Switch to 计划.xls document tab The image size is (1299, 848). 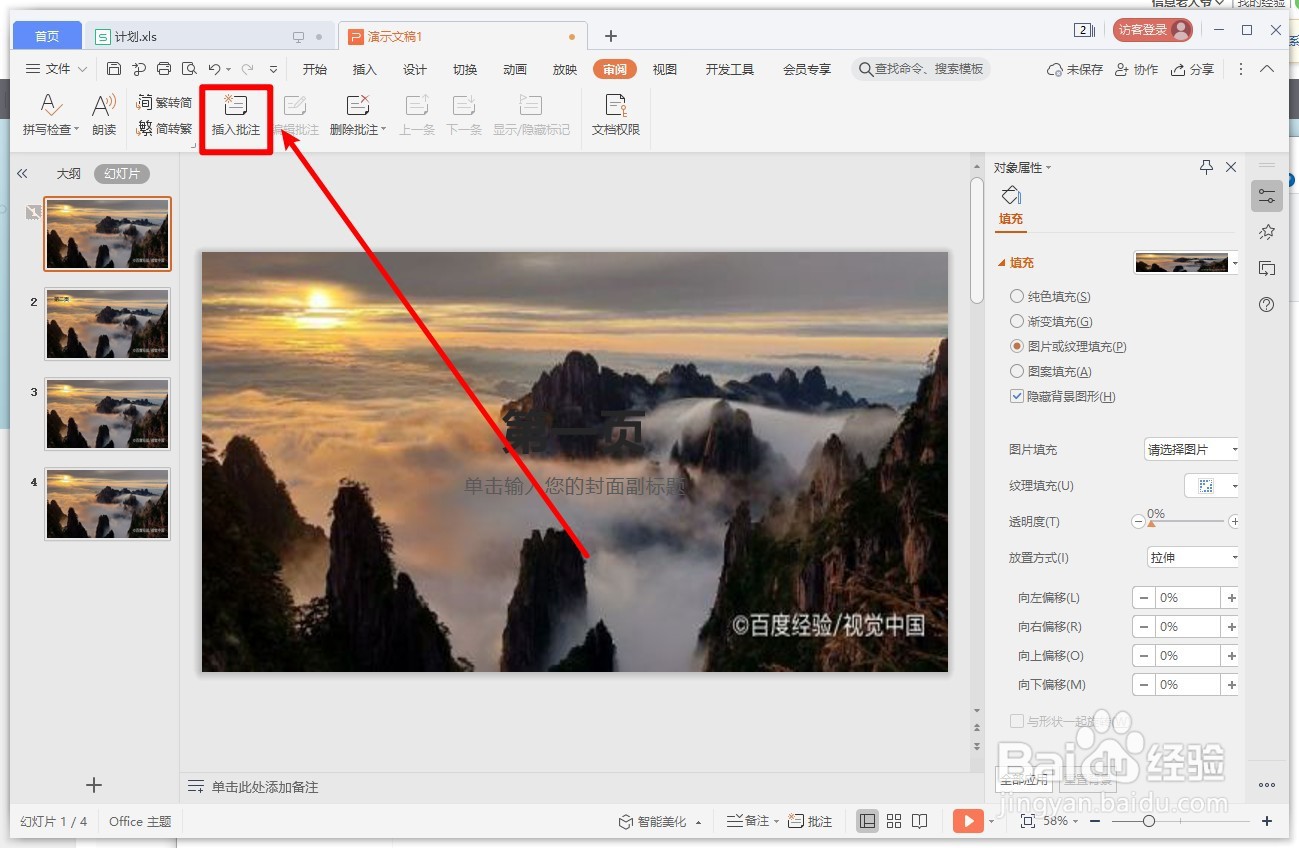pyautogui.click(x=209, y=37)
